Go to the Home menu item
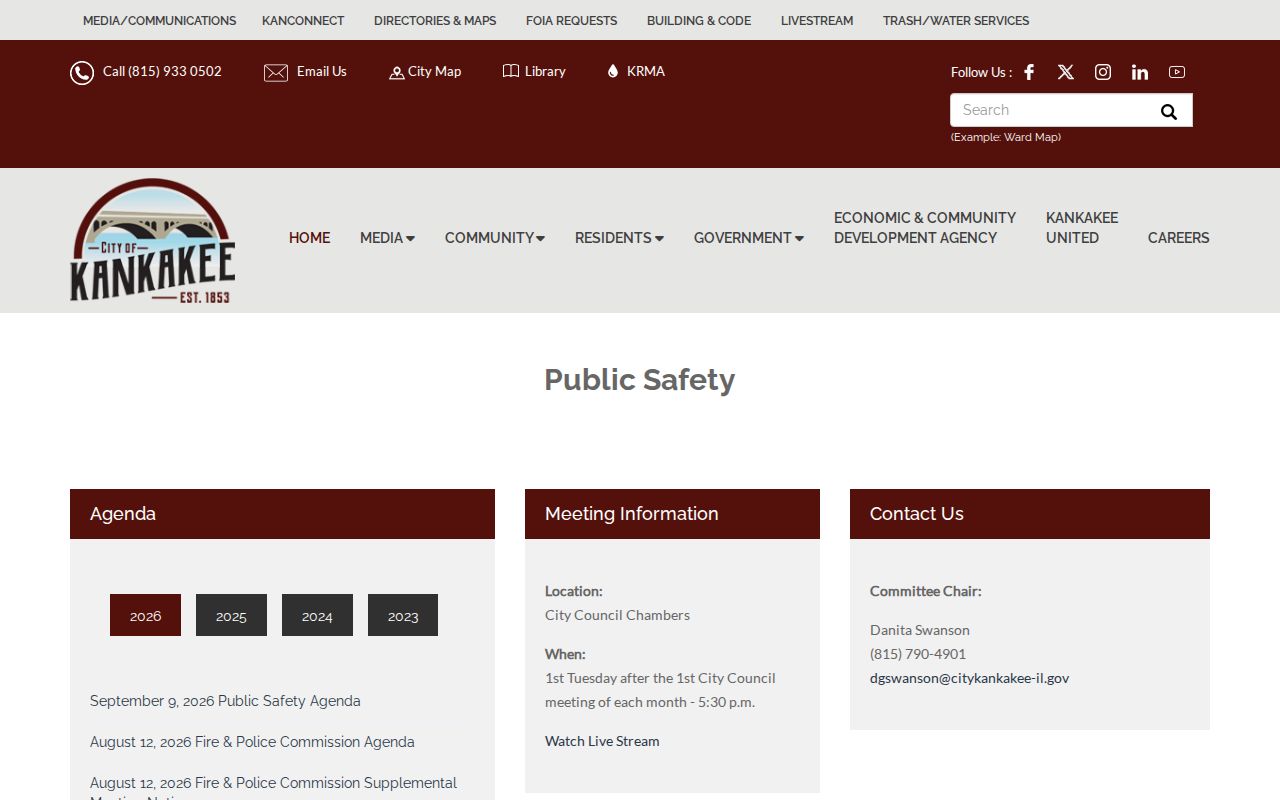 point(310,238)
